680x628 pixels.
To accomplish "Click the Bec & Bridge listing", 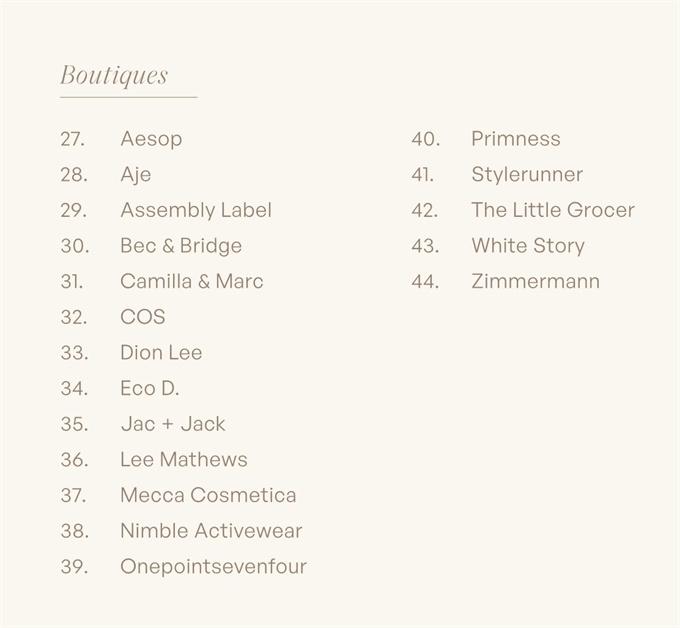I will [181, 246].
